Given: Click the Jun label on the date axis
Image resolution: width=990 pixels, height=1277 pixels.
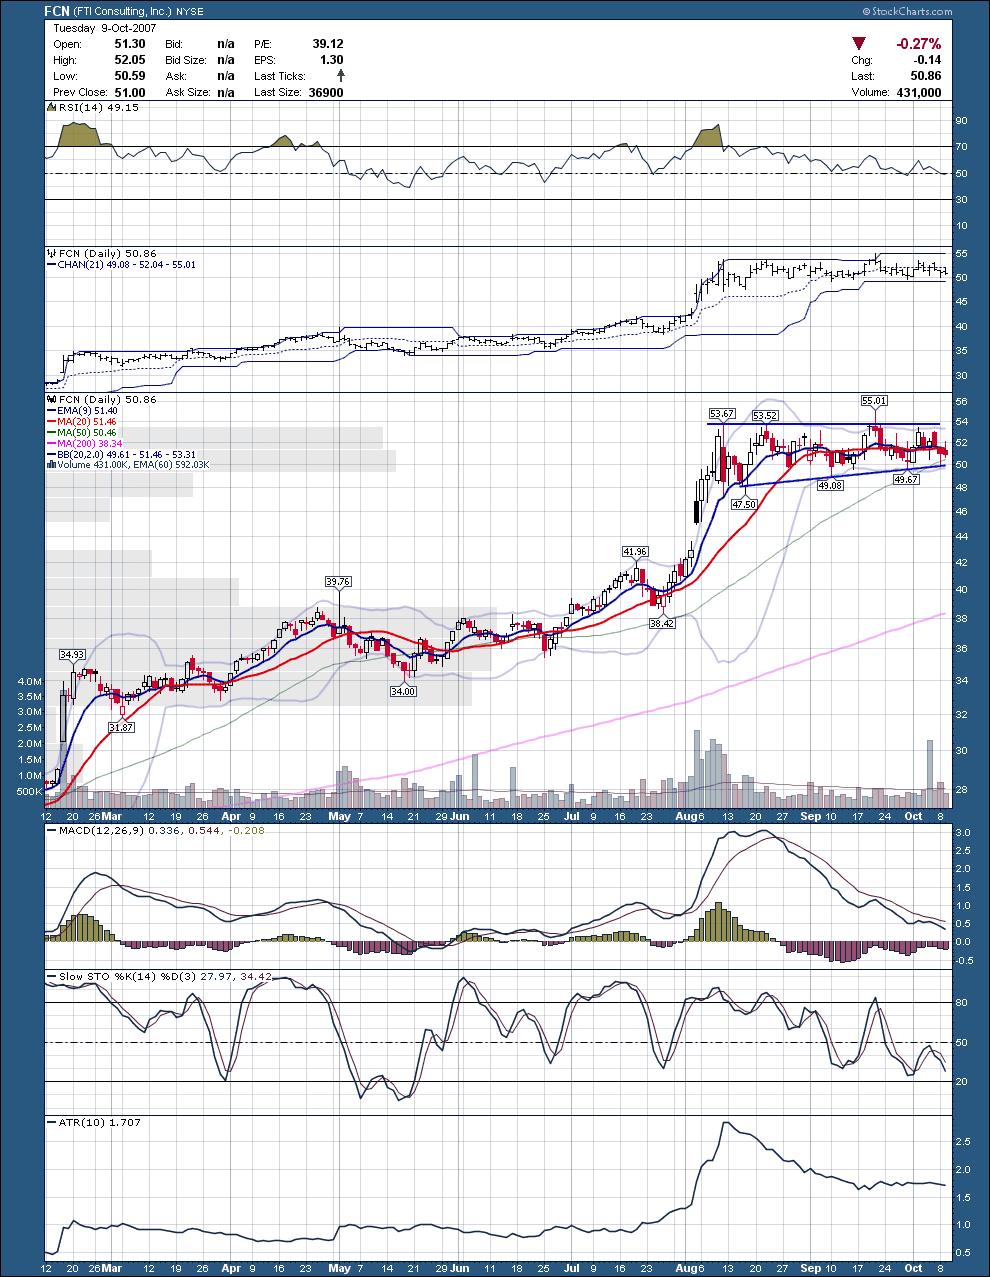Looking at the screenshot, I should click(459, 816).
